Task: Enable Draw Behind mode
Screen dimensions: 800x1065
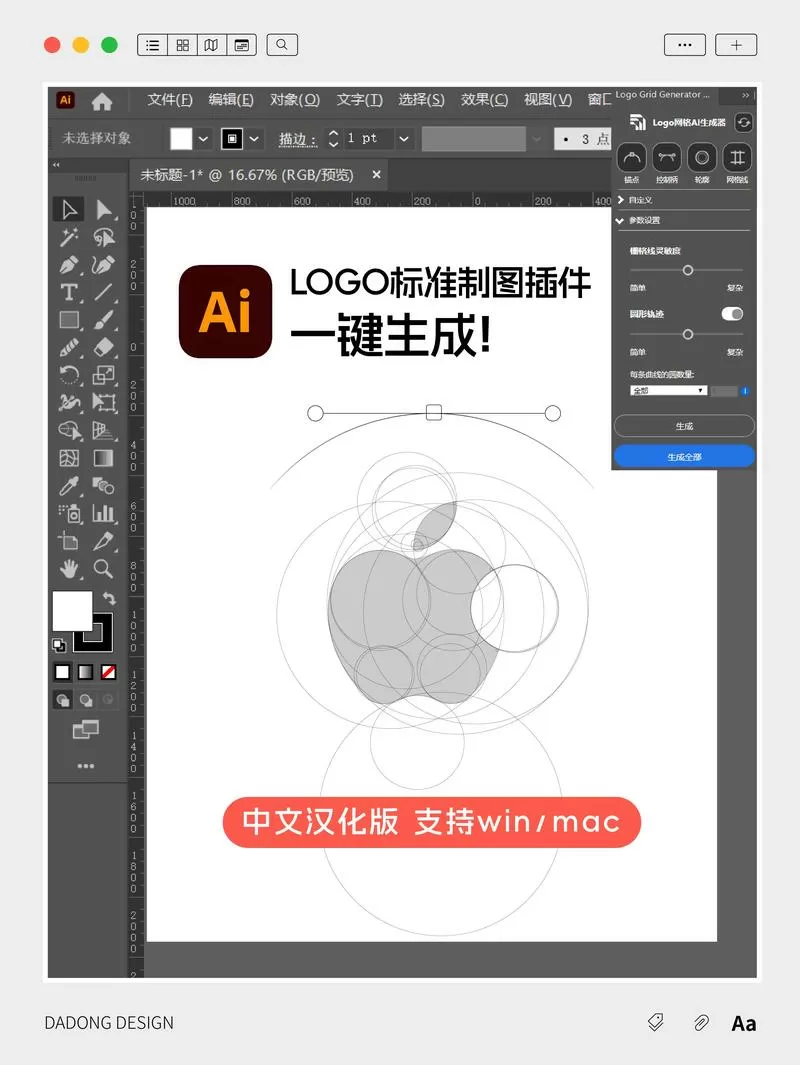Action: pyautogui.click(x=86, y=700)
